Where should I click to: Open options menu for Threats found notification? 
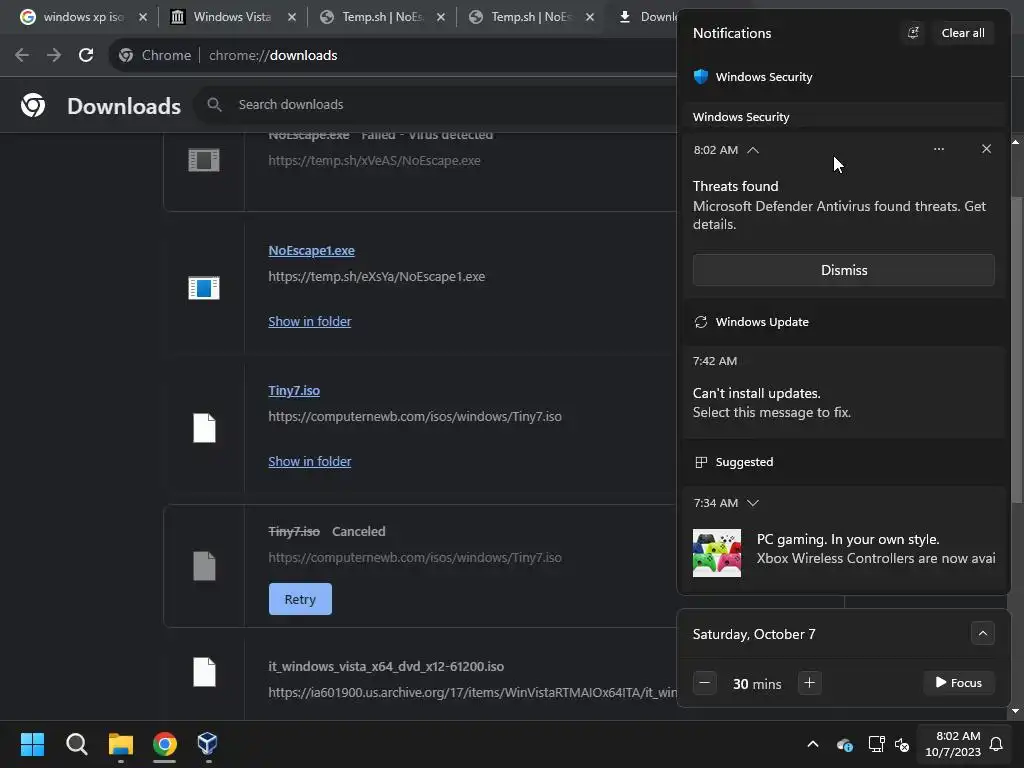938,150
